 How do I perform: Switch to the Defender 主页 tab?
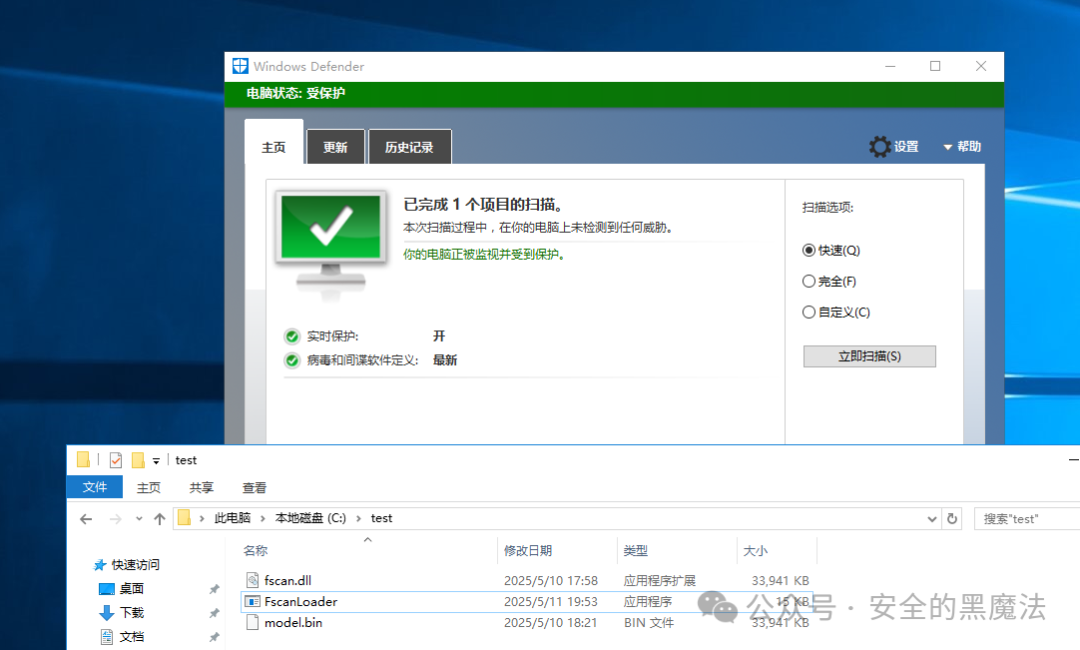click(273, 143)
